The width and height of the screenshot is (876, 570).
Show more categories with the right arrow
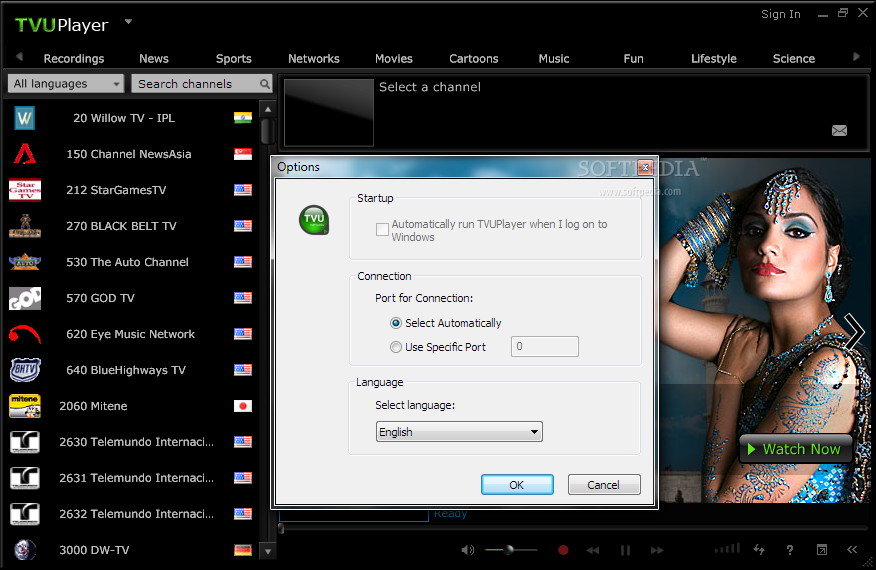click(x=856, y=56)
